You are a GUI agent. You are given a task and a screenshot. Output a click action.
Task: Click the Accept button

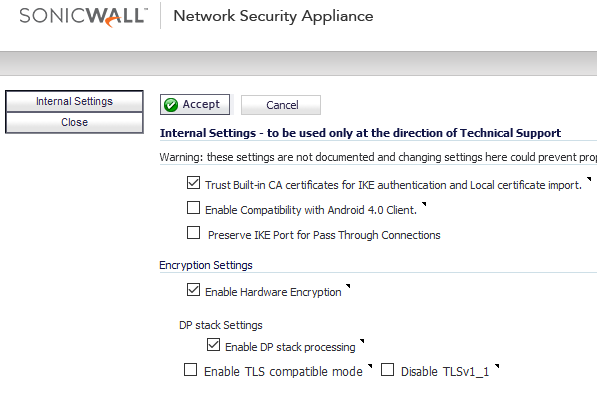click(x=195, y=104)
